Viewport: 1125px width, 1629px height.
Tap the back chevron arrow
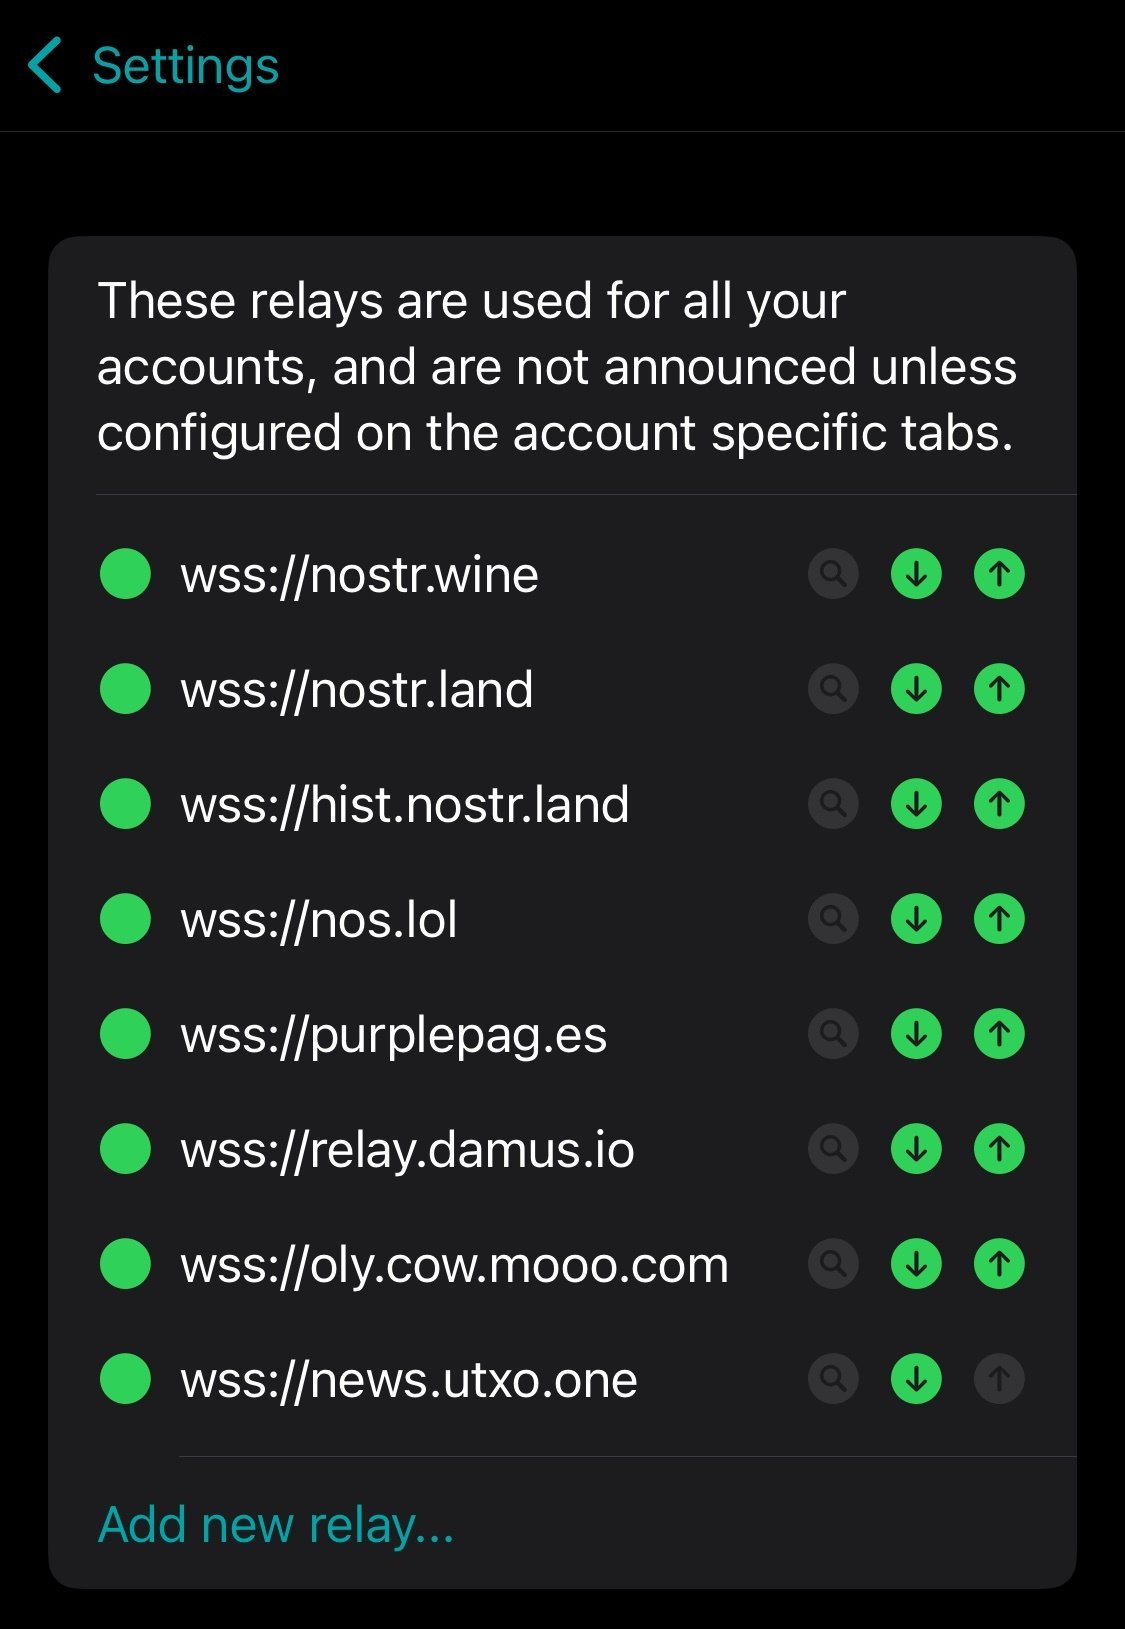point(45,66)
